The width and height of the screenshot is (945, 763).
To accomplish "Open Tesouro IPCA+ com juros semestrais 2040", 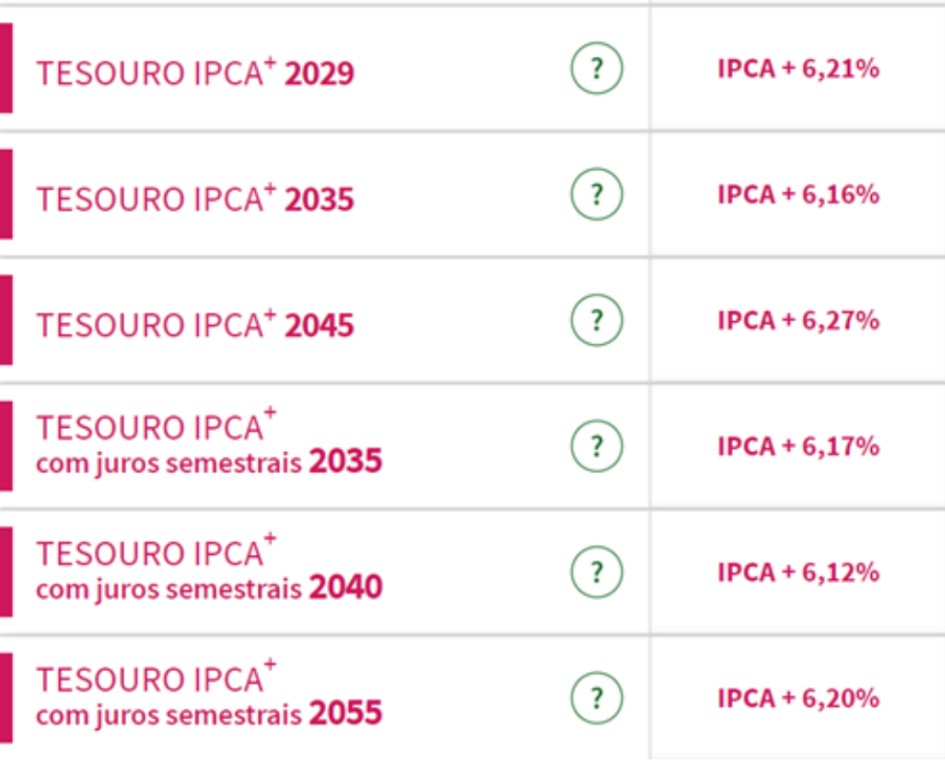I will click(x=209, y=568).
